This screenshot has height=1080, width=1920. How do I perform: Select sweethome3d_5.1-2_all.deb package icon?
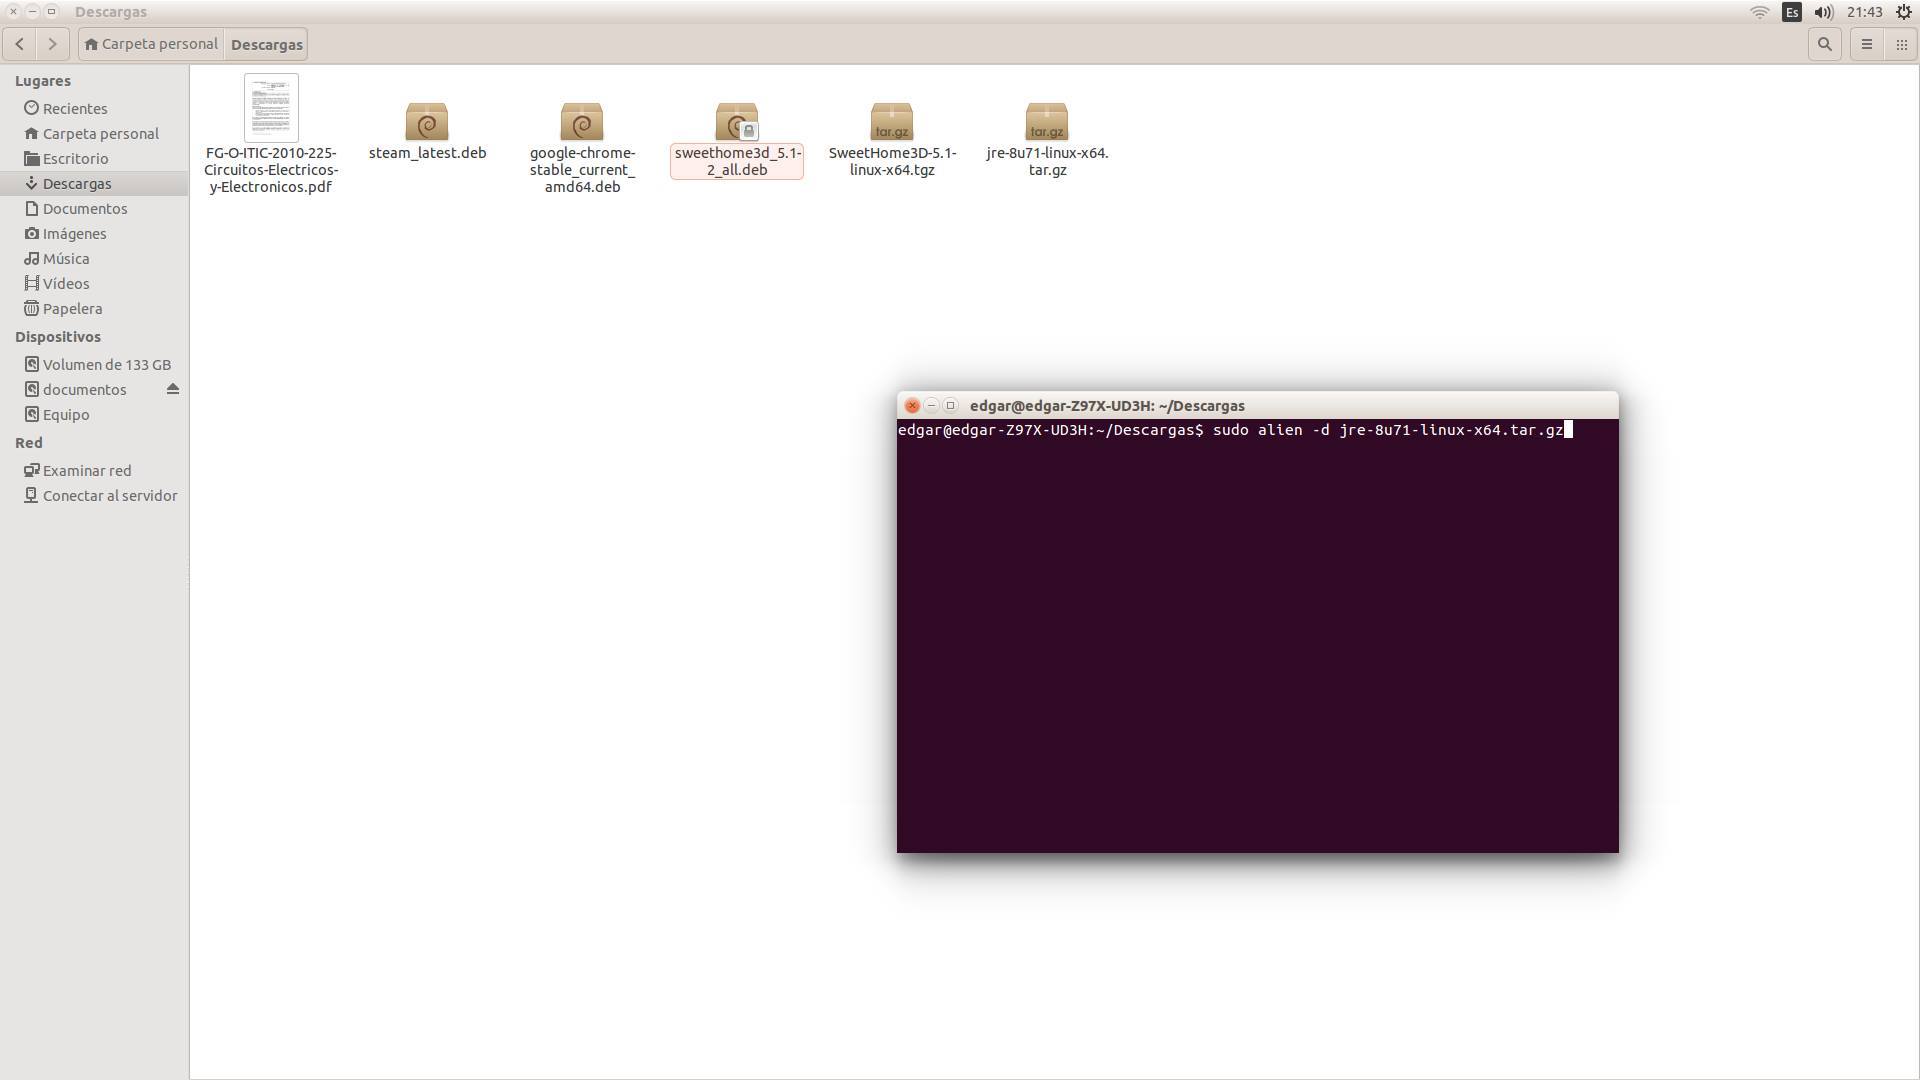pos(737,121)
